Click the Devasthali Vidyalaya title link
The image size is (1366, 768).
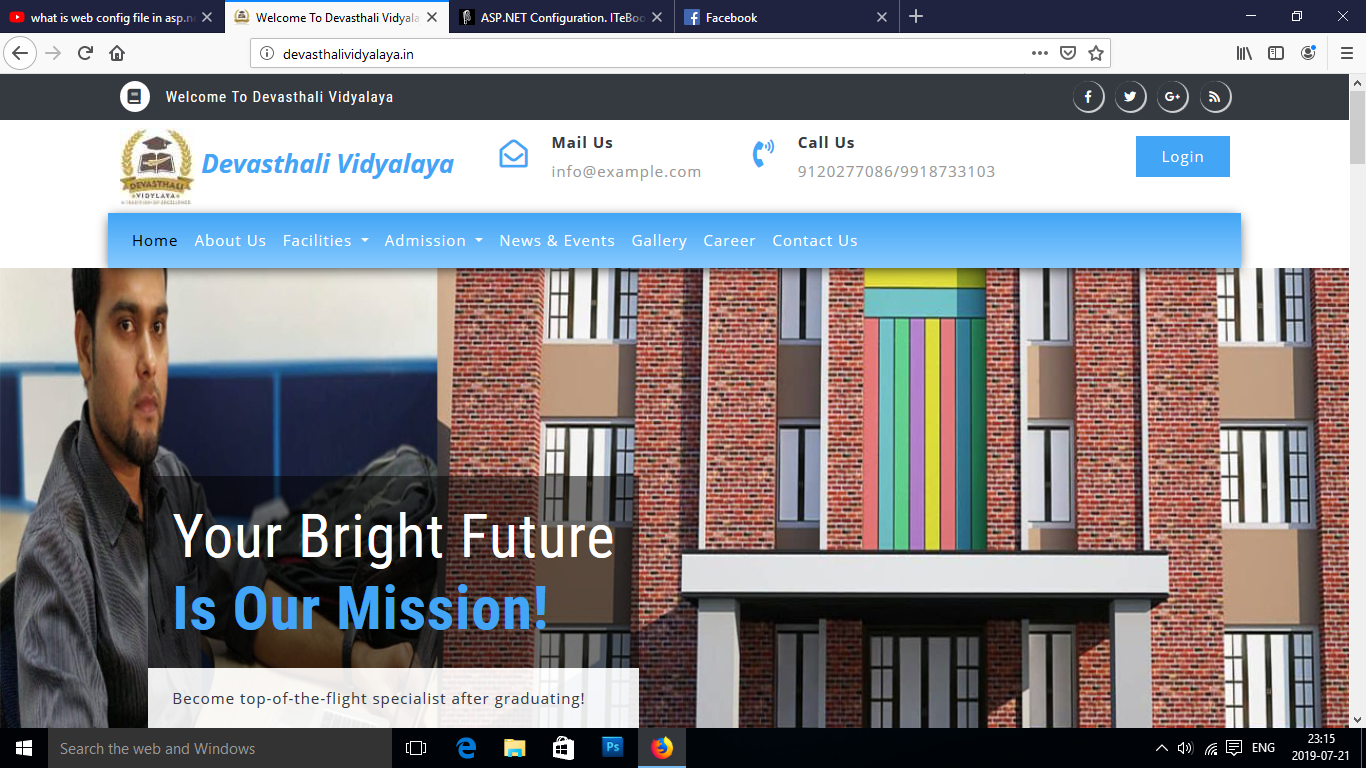[x=328, y=164]
